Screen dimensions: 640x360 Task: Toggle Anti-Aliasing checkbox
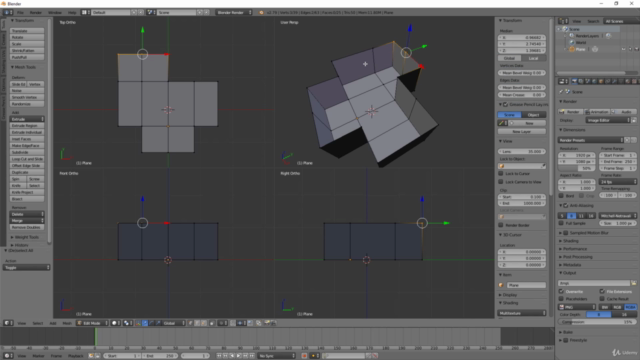[x=566, y=206]
